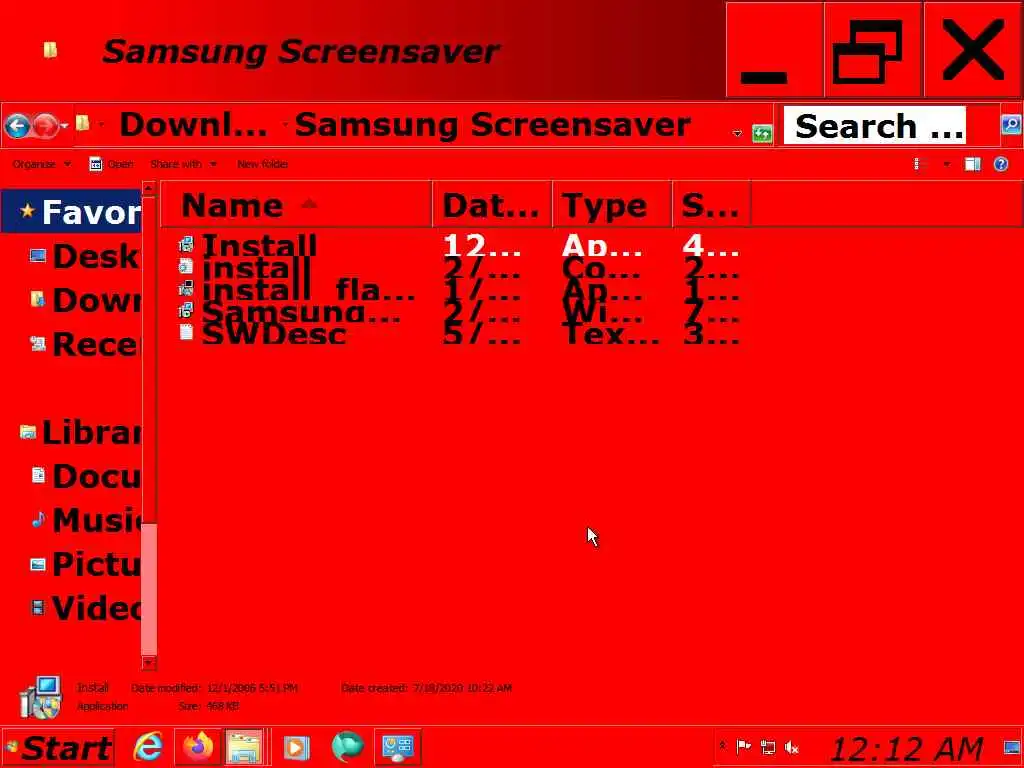Launch Firefox from the taskbar
The height and width of the screenshot is (768, 1024).
(198, 747)
